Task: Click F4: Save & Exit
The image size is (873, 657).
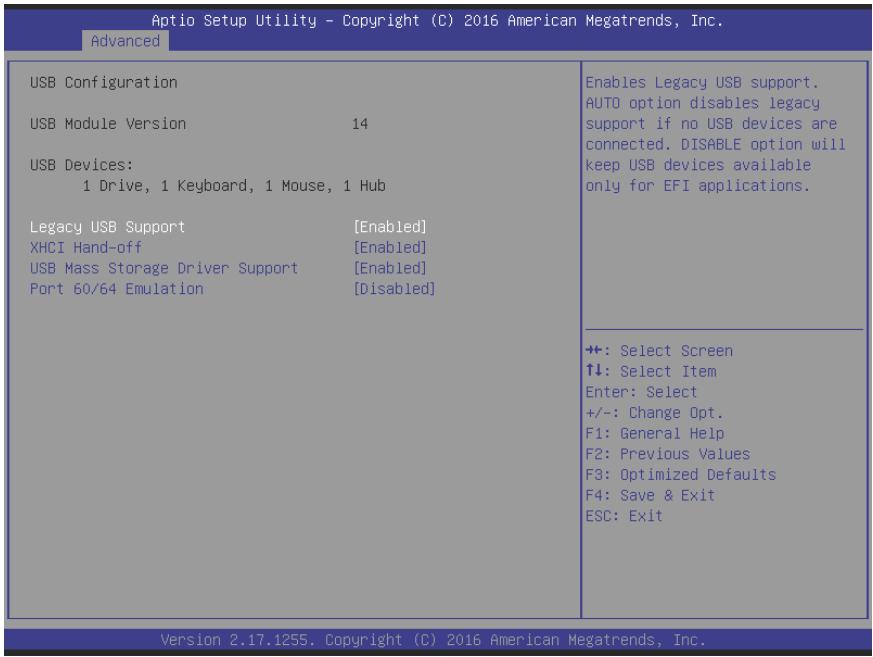Action: (650, 495)
